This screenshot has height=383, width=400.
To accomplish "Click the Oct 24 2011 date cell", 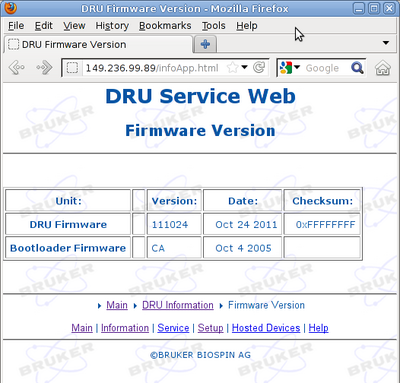I will [x=242, y=224].
